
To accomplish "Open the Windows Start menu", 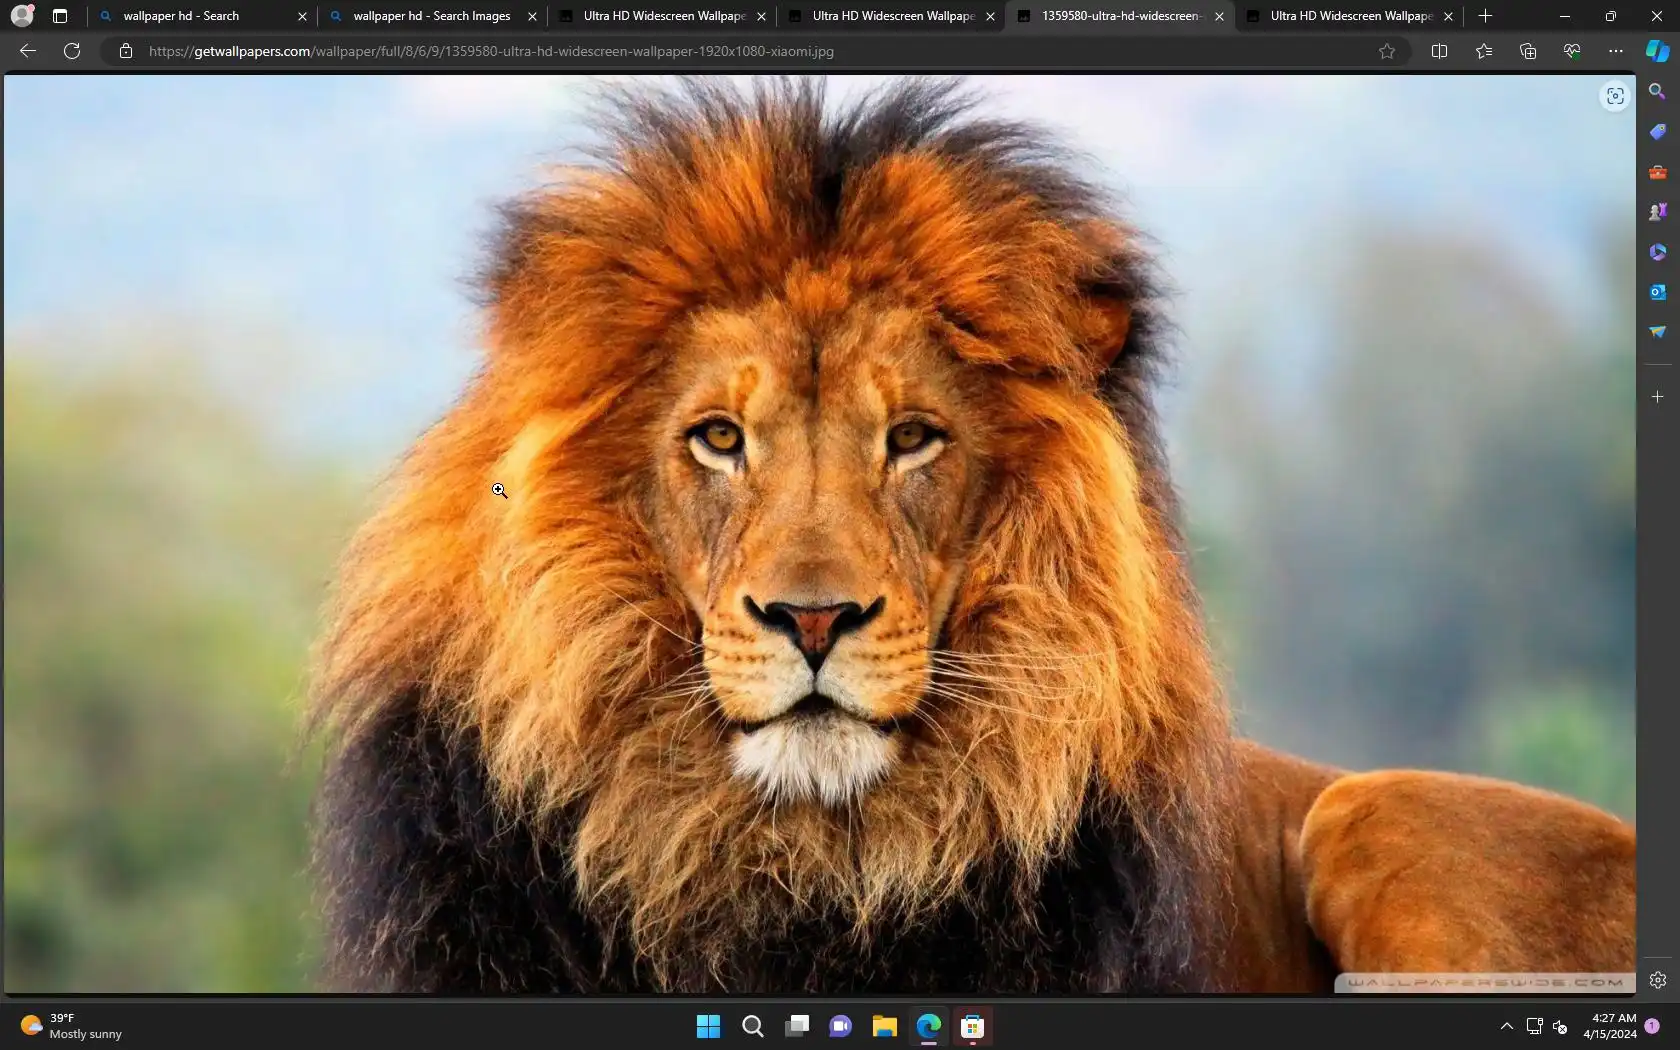I will pos(708,1026).
